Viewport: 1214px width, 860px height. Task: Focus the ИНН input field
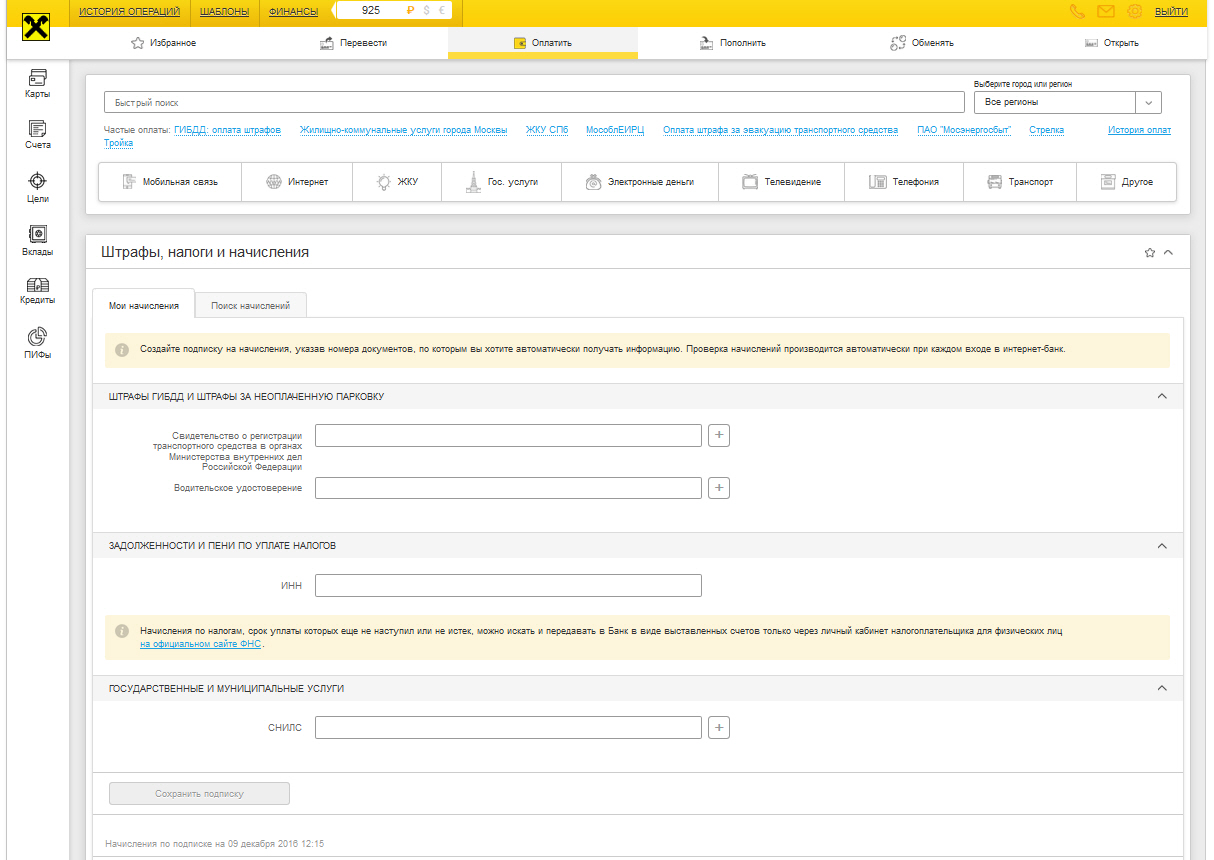pyautogui.click(x=508, y=585)
